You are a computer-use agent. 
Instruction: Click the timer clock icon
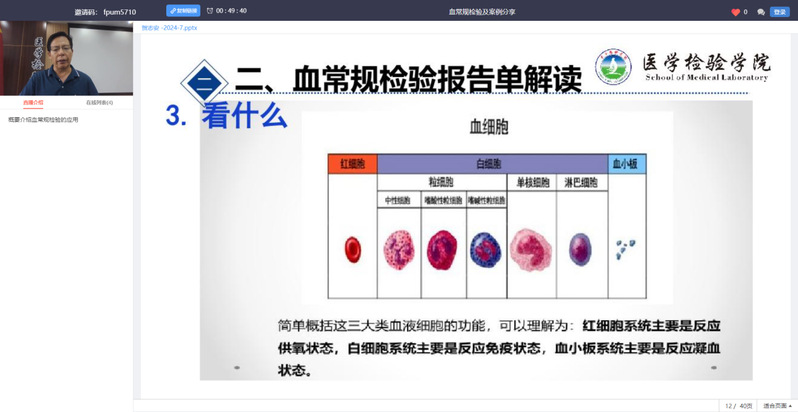210,11
